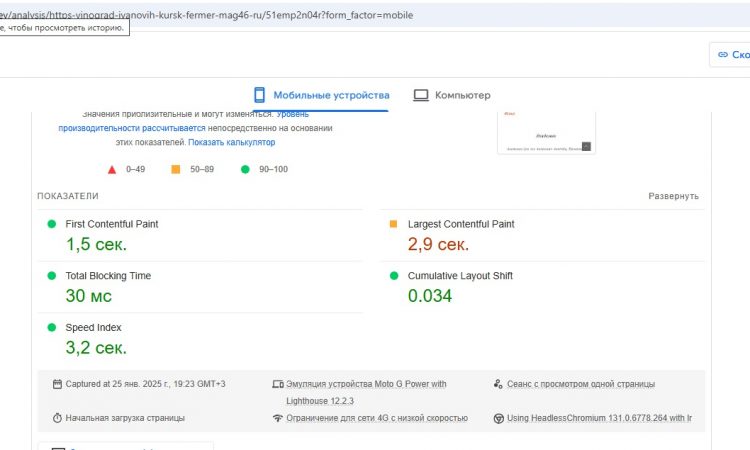This screenshot has height=450, width=750.
Task: Click the red triangle 0–49 legend icon
Action: (x=112, y=169)
